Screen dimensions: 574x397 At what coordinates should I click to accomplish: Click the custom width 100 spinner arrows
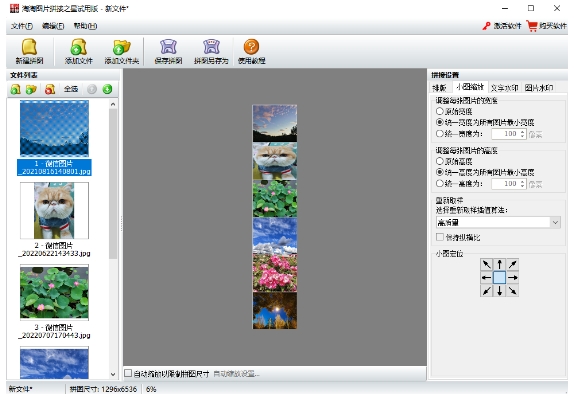click(522, 134)
